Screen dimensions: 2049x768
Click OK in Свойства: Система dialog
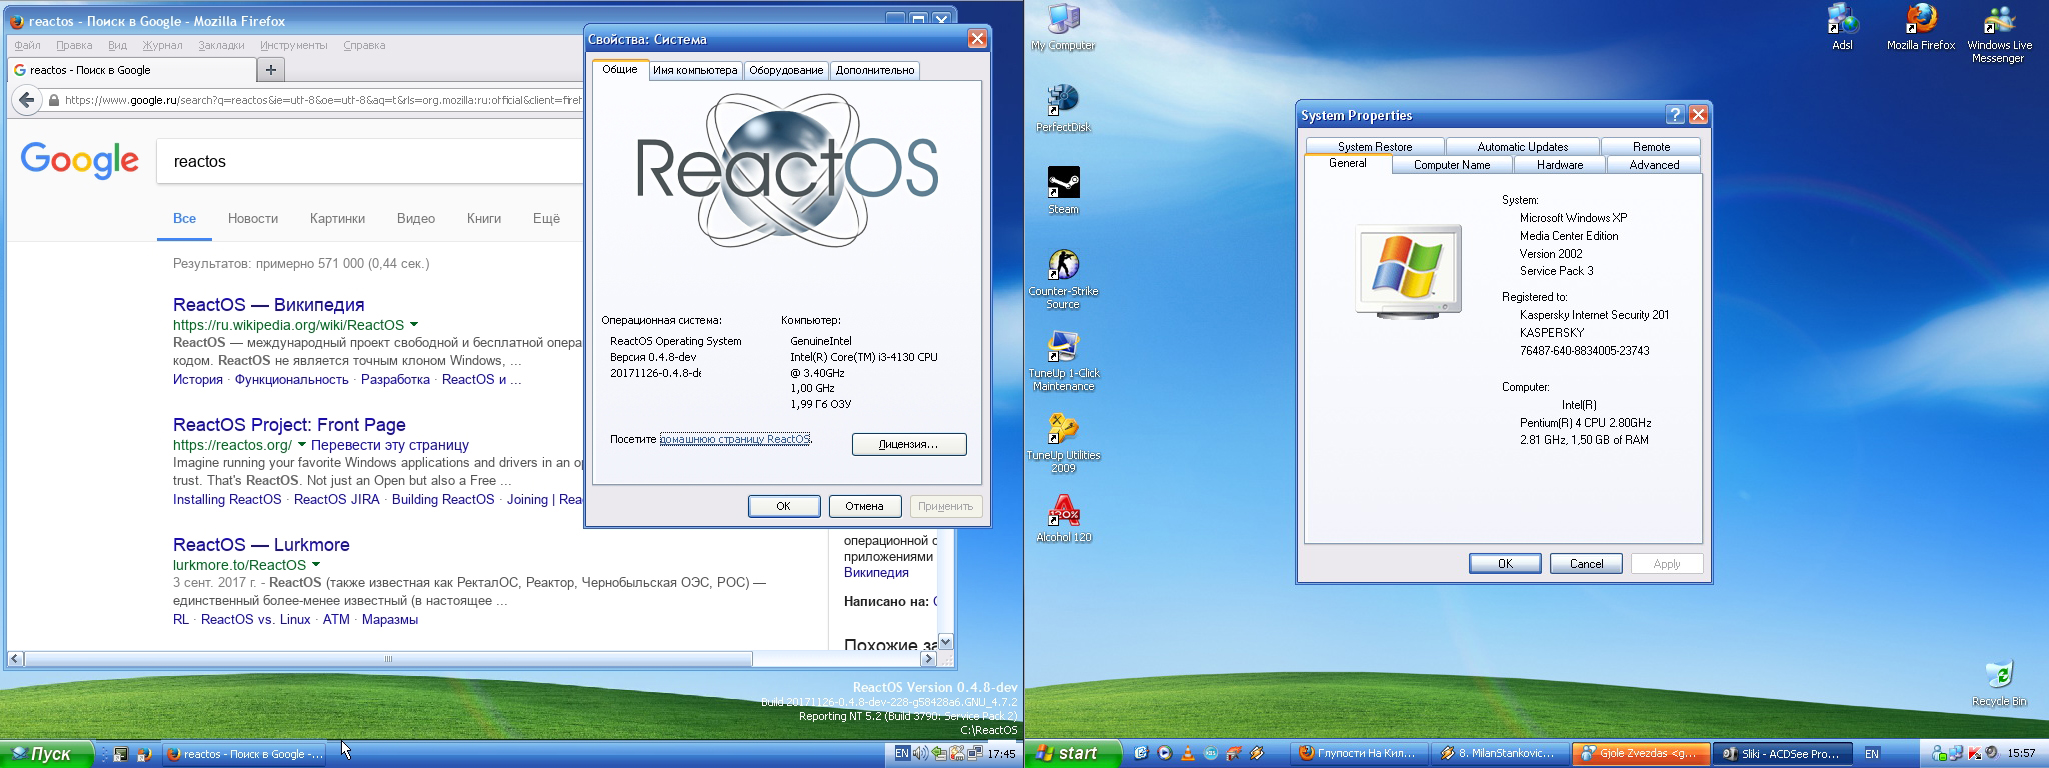click(x=784, y=506)
